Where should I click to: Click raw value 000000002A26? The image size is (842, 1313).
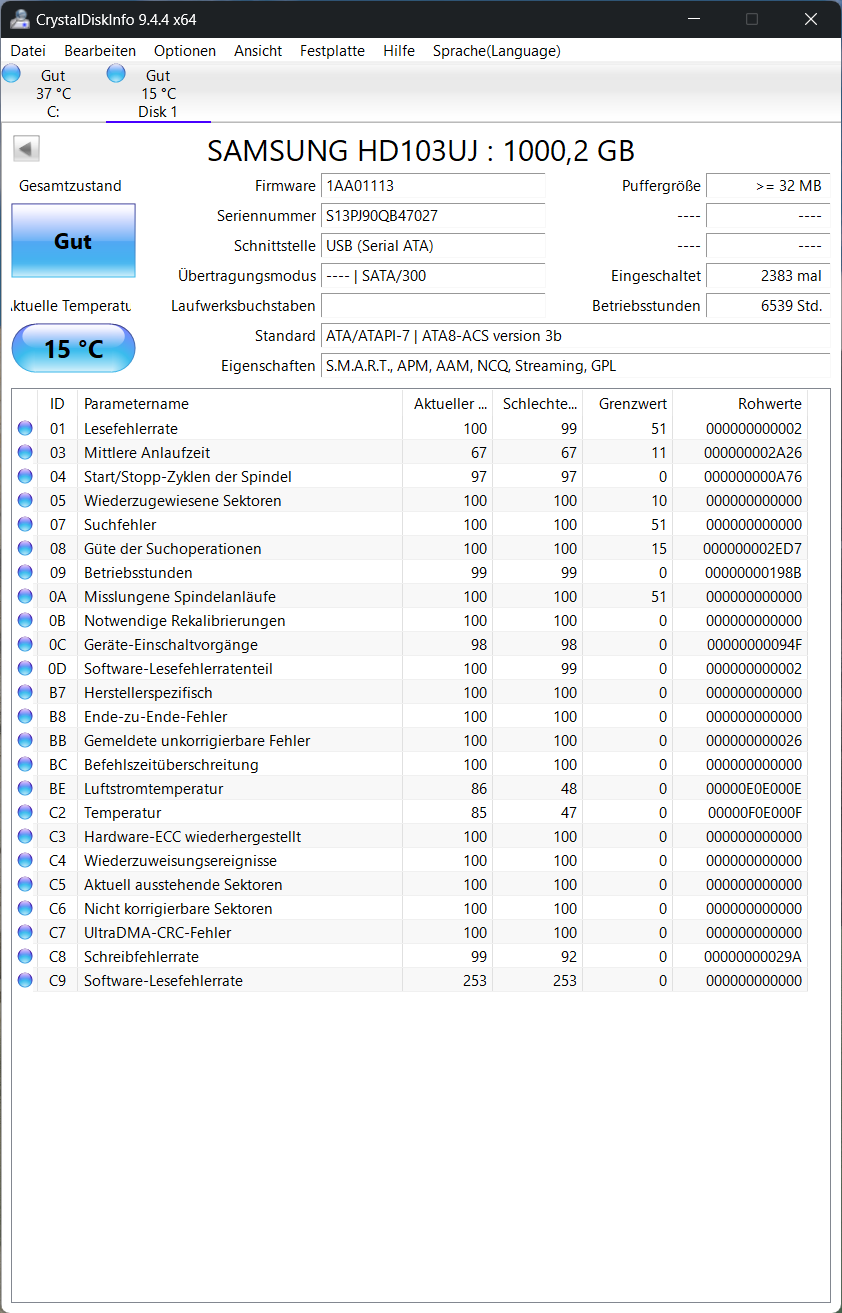point(753,452)
